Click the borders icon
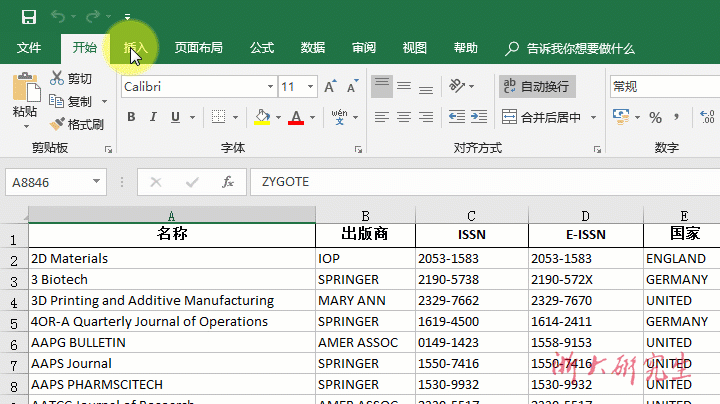 [219, 117]
